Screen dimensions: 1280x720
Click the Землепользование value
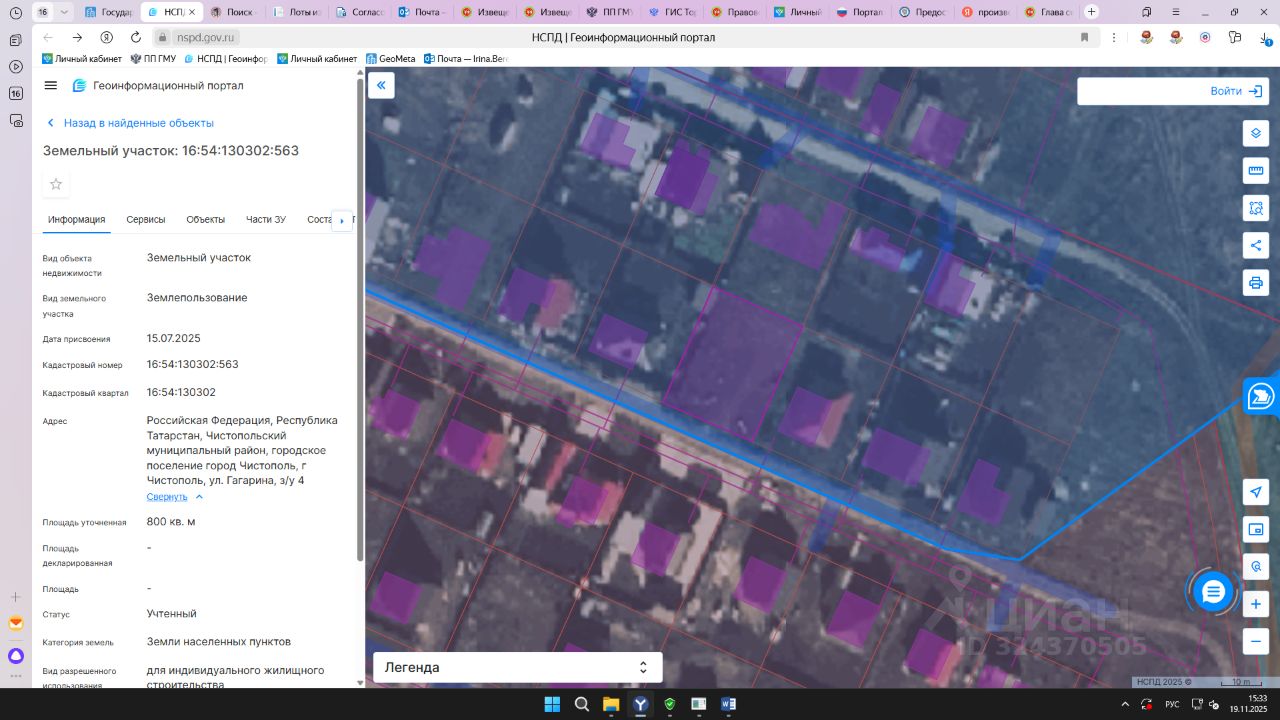point(197,298)
